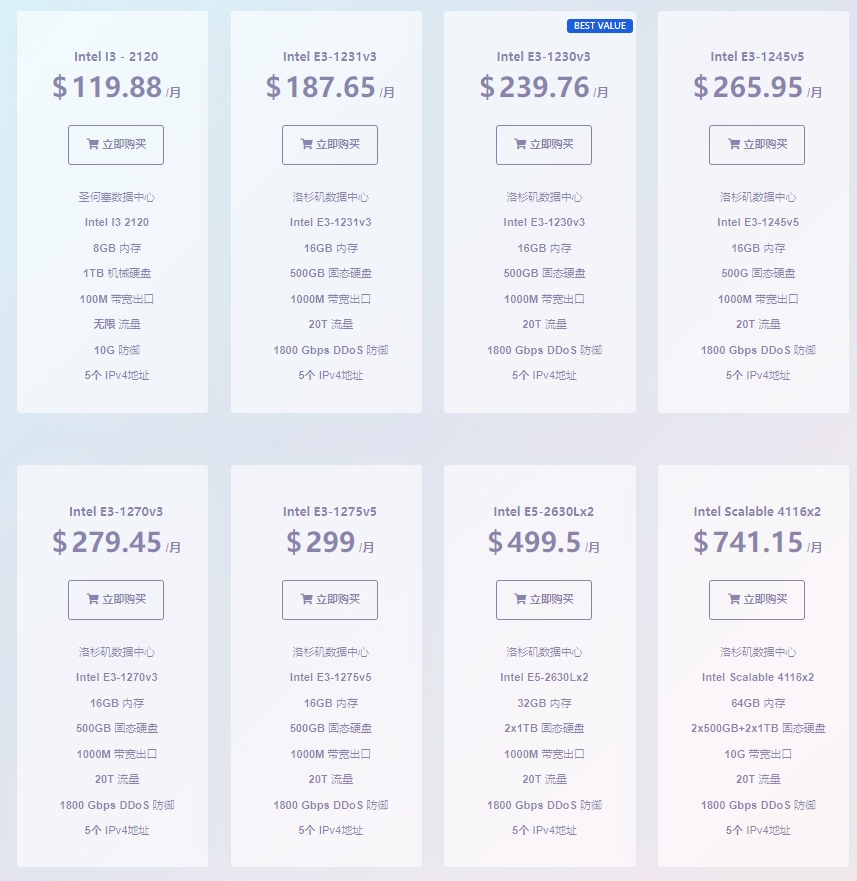Image resolution: width=857 pixels, height=881 pixels.
Task: Click the cart icon for Intel I3 - 2120
Action: click(x=93, y=144)
